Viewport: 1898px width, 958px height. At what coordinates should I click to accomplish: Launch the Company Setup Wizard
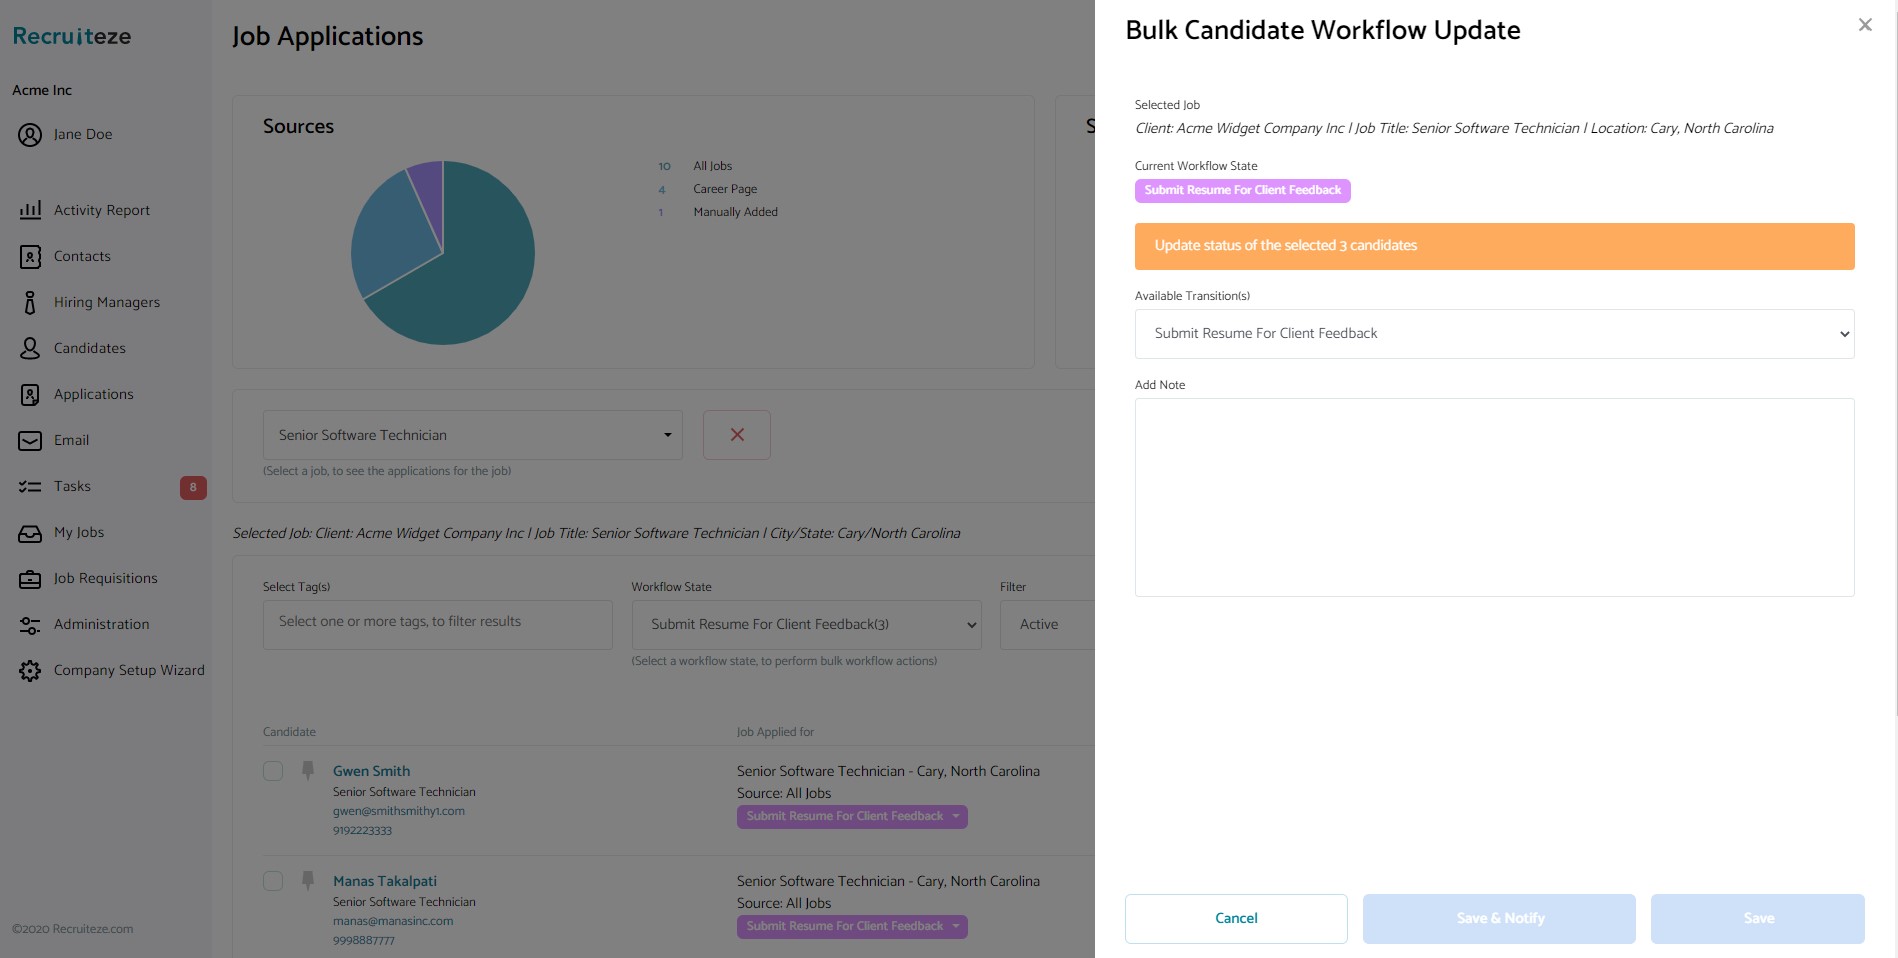coord(128,670)
